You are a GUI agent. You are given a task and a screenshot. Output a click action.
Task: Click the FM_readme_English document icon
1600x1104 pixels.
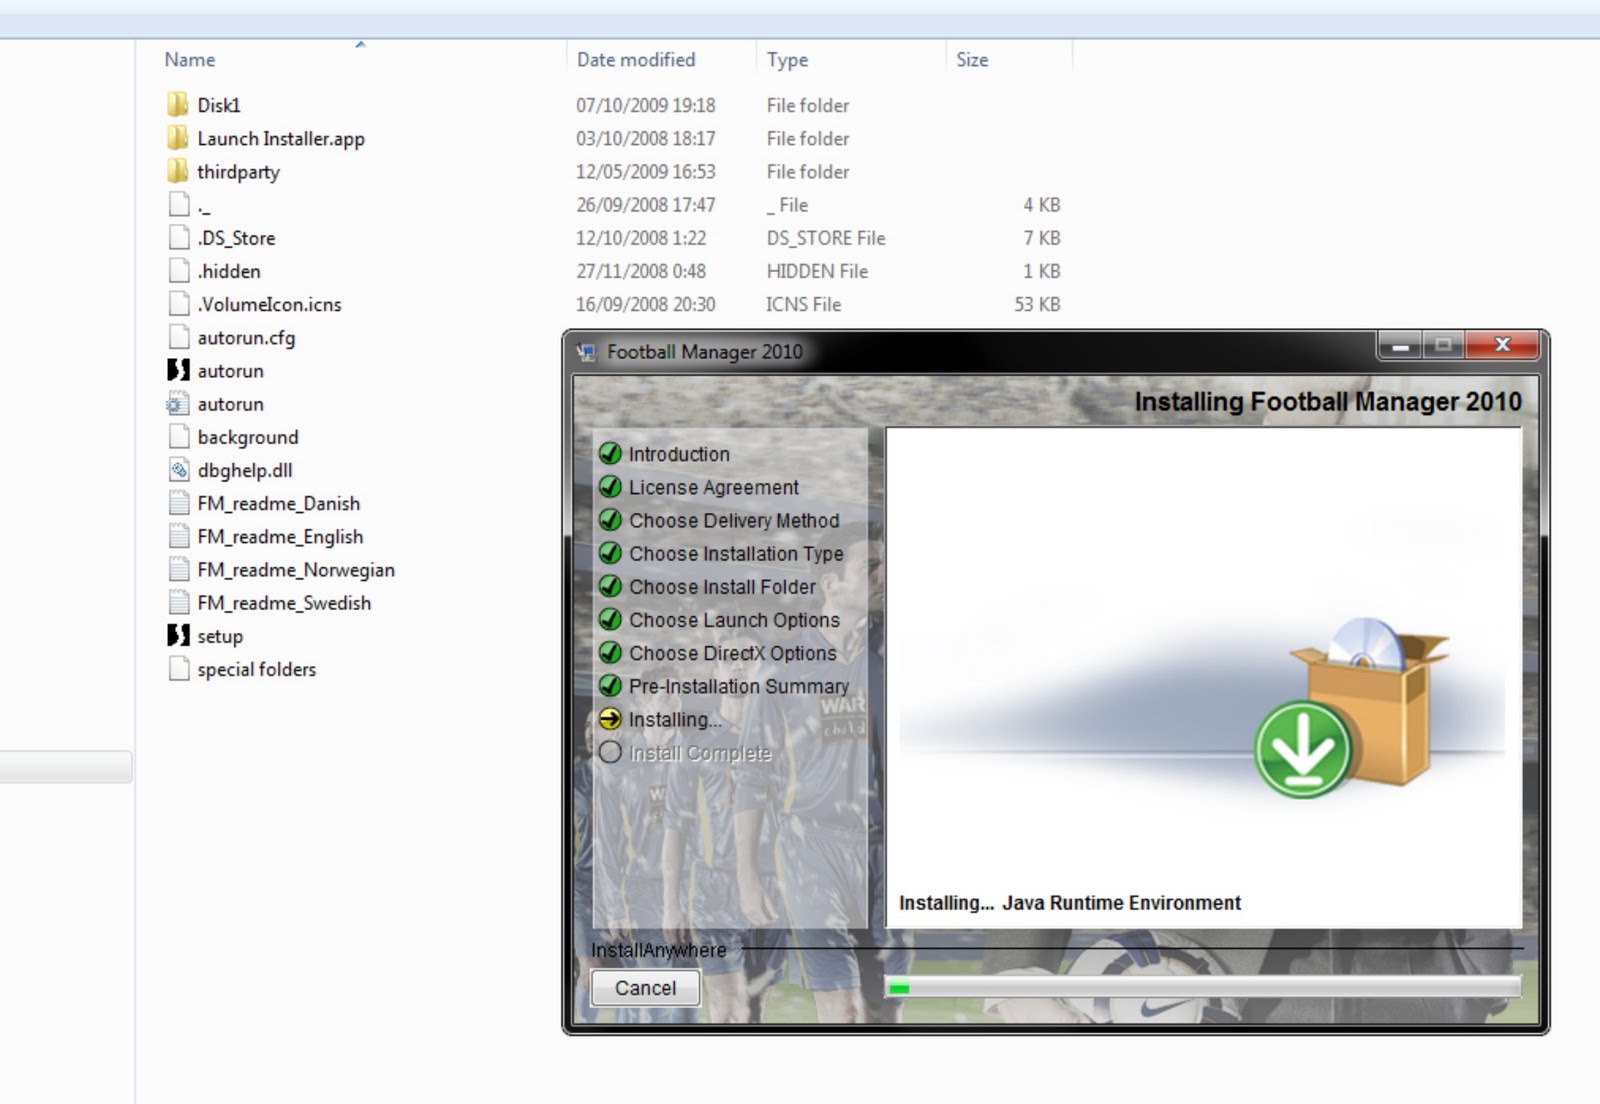pos(179,536)
